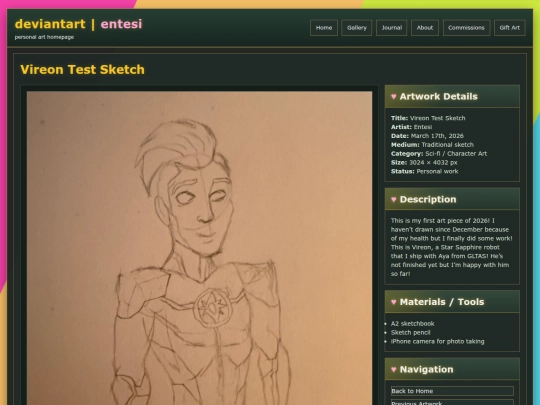Screen dimensions: 540x405
Task: Select the Artist: Entesi line
Action: tap(412, 127)
